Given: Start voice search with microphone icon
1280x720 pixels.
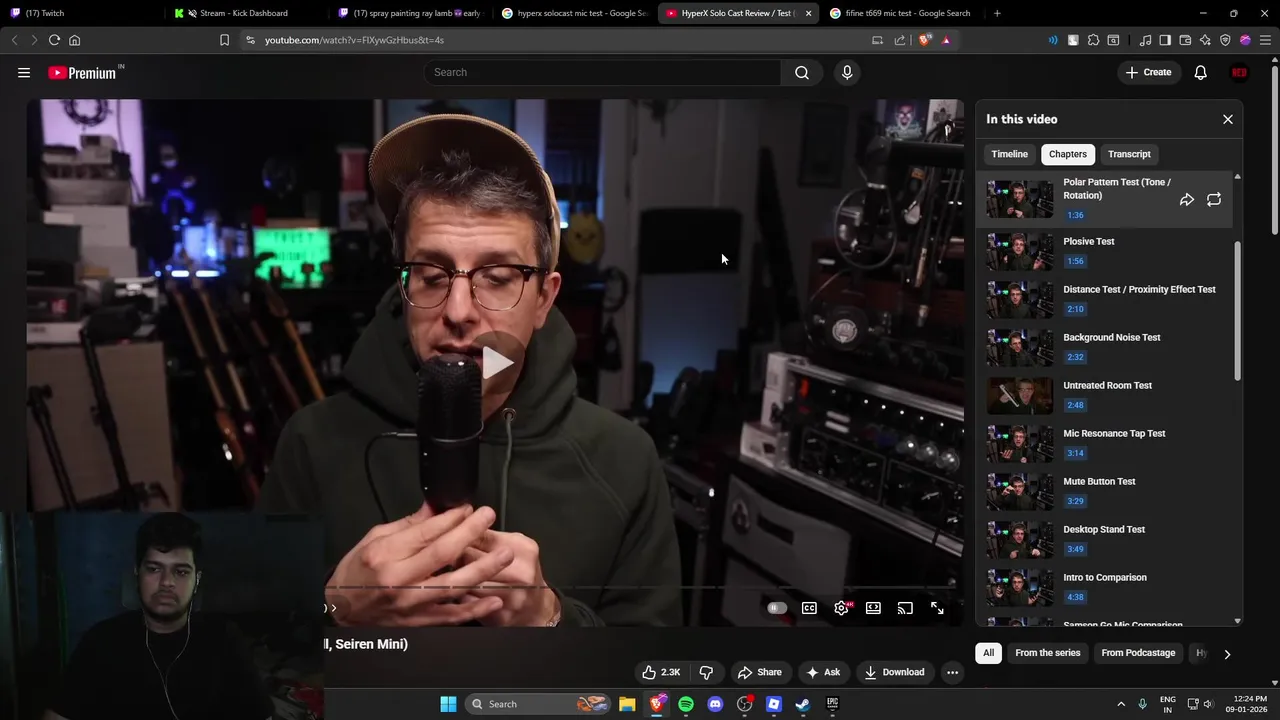Looking at the screenshot, I should click(847, 72).
